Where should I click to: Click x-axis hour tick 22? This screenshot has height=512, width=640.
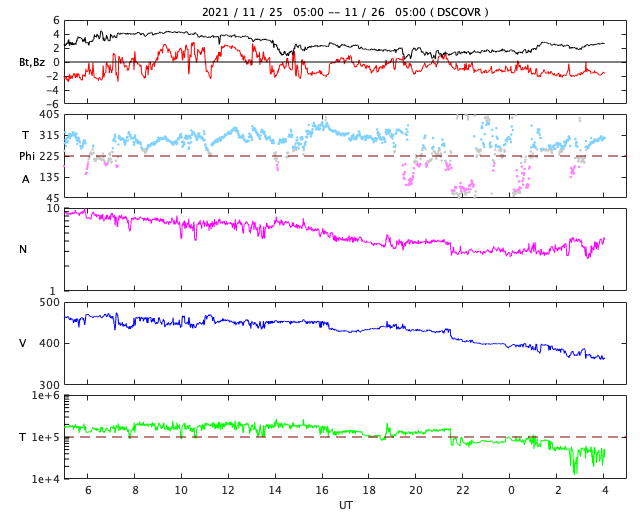click(x=463, y=490)
